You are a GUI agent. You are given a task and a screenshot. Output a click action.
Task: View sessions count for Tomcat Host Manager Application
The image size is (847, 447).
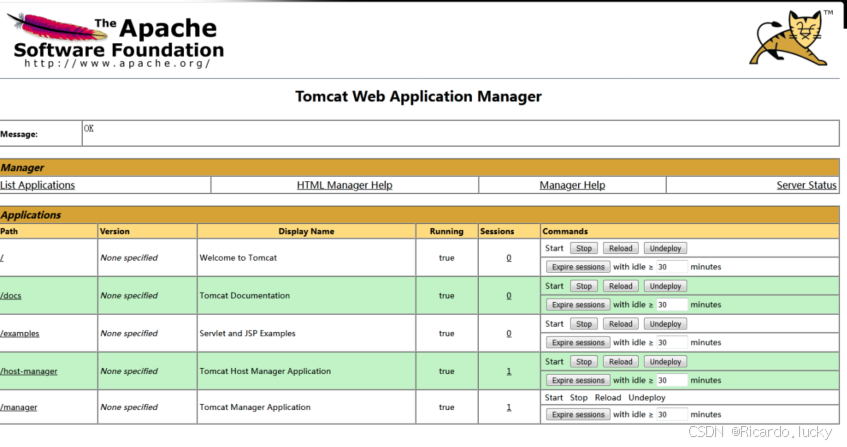(509, 371)
